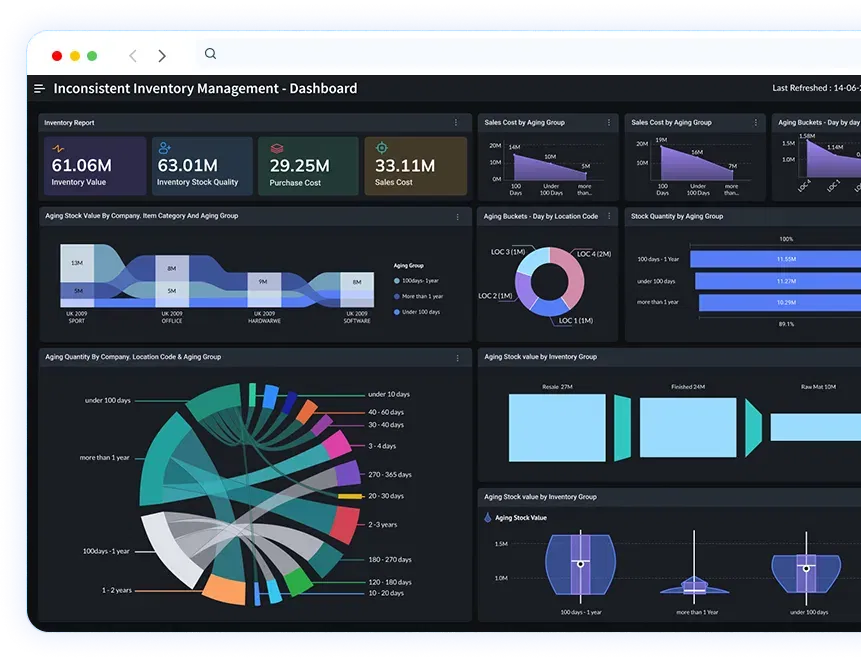Open options for Aging Buckets by Location Code

[x=608, y=216]
